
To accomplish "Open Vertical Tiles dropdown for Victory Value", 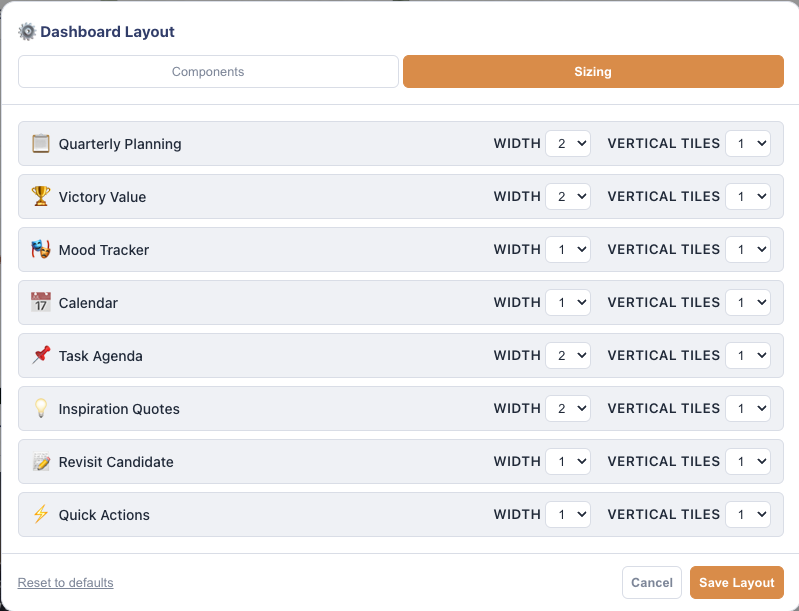I will click(x=748, y=197).
